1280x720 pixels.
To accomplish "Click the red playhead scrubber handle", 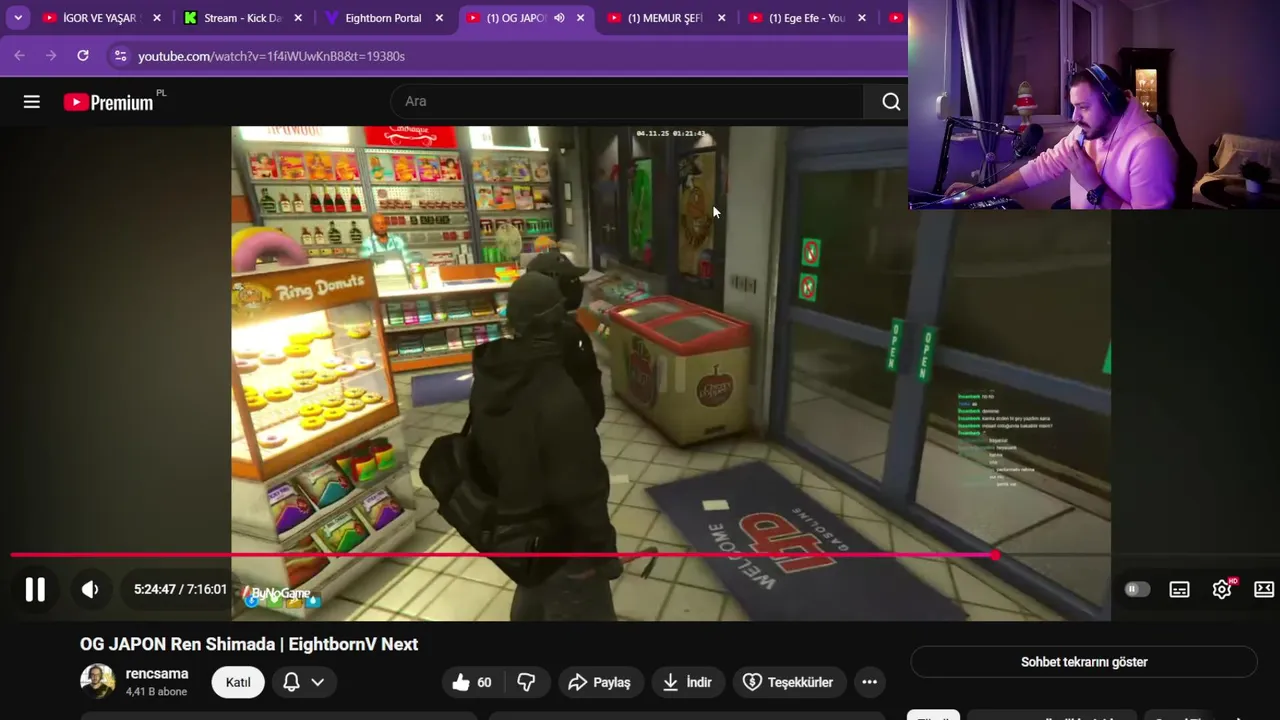I will 996,555.
